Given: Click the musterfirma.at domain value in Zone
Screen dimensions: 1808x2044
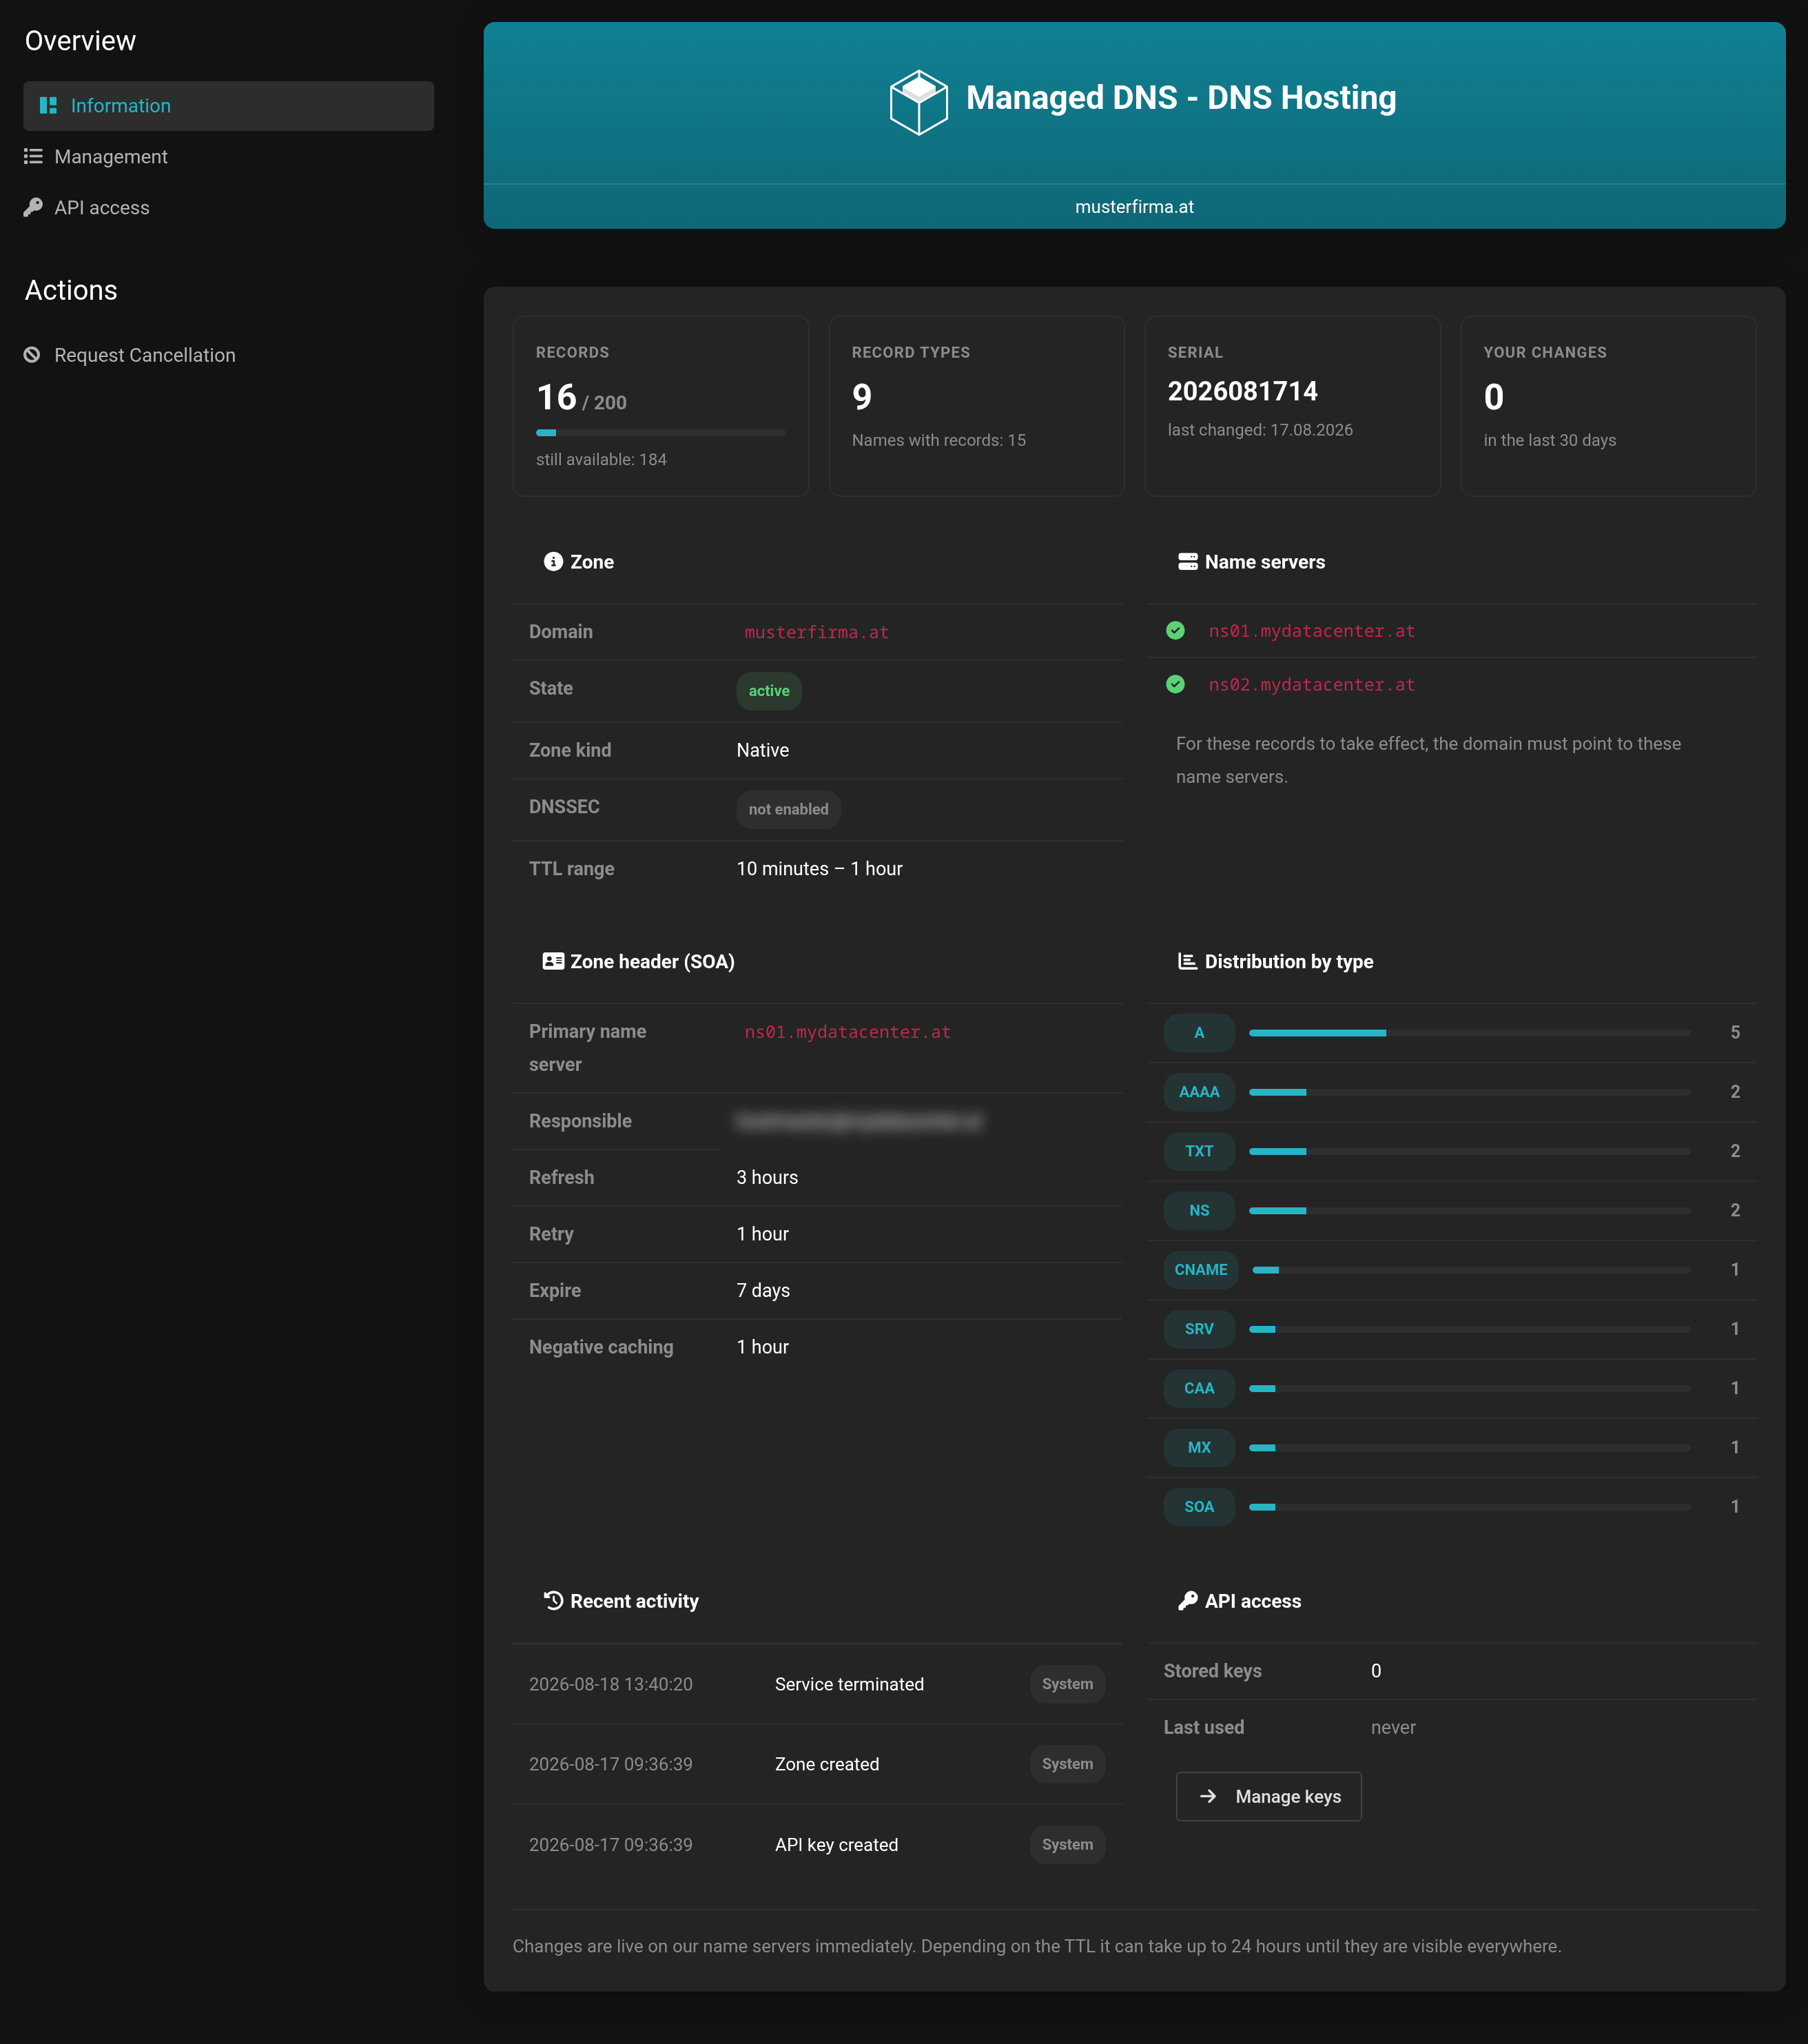Looking at the screenshot, I should [817, 632].
